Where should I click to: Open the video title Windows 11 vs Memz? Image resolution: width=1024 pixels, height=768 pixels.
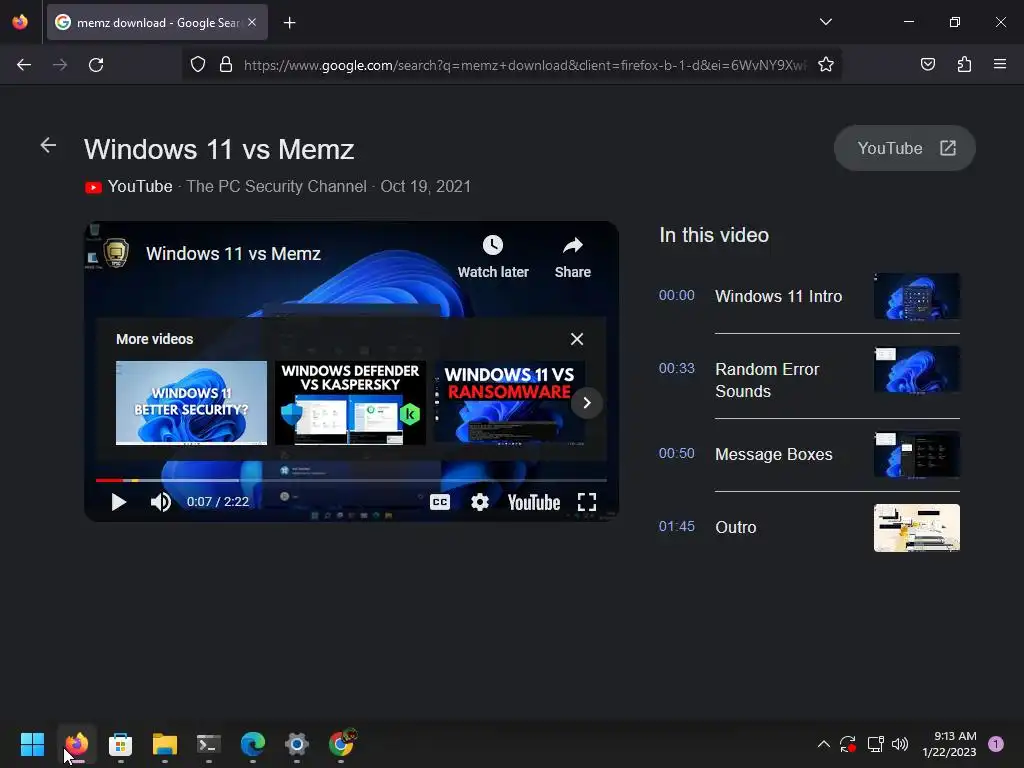[233, 254]
